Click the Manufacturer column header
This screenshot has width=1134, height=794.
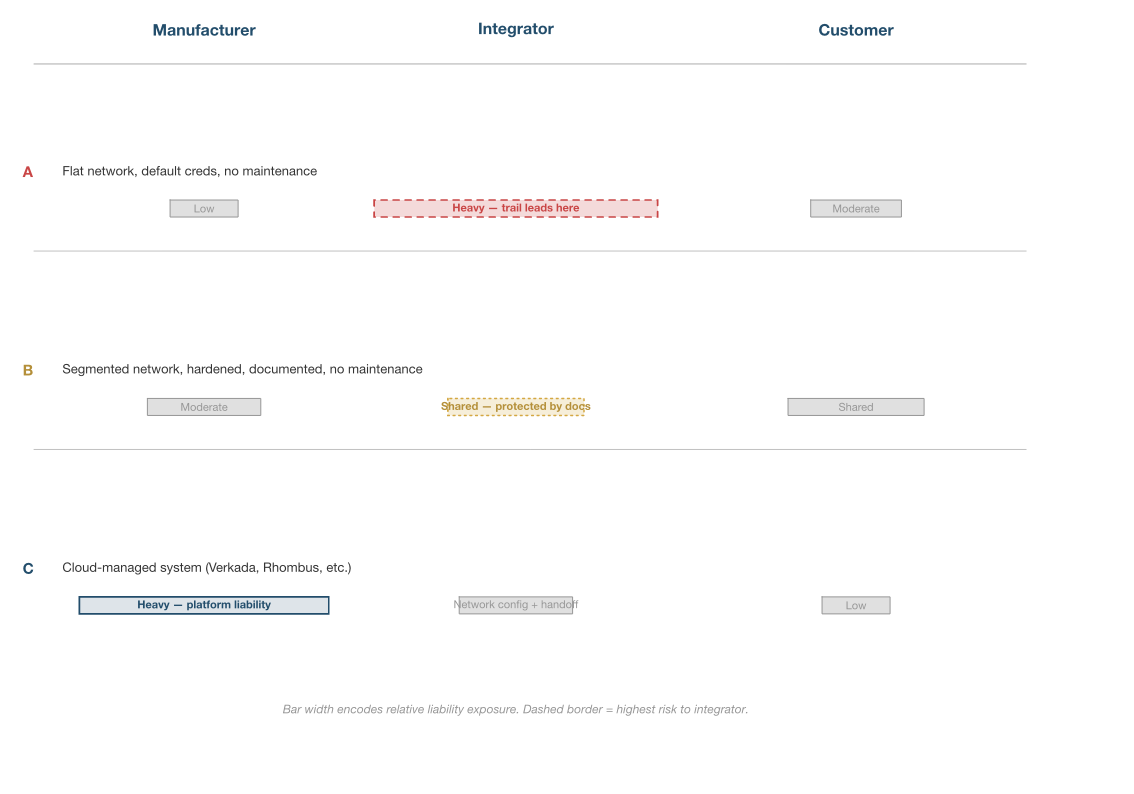click(x=204, y=30)
